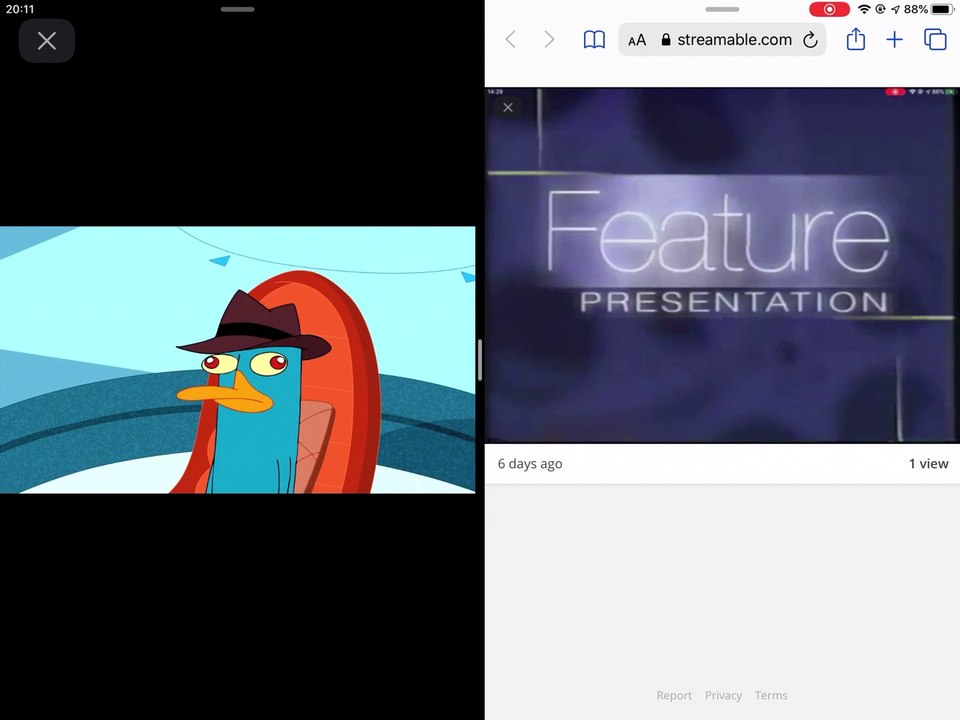This screenshot has width=960, height=720.
Task: Reload the streamable.com page
Action: [810, 40]
